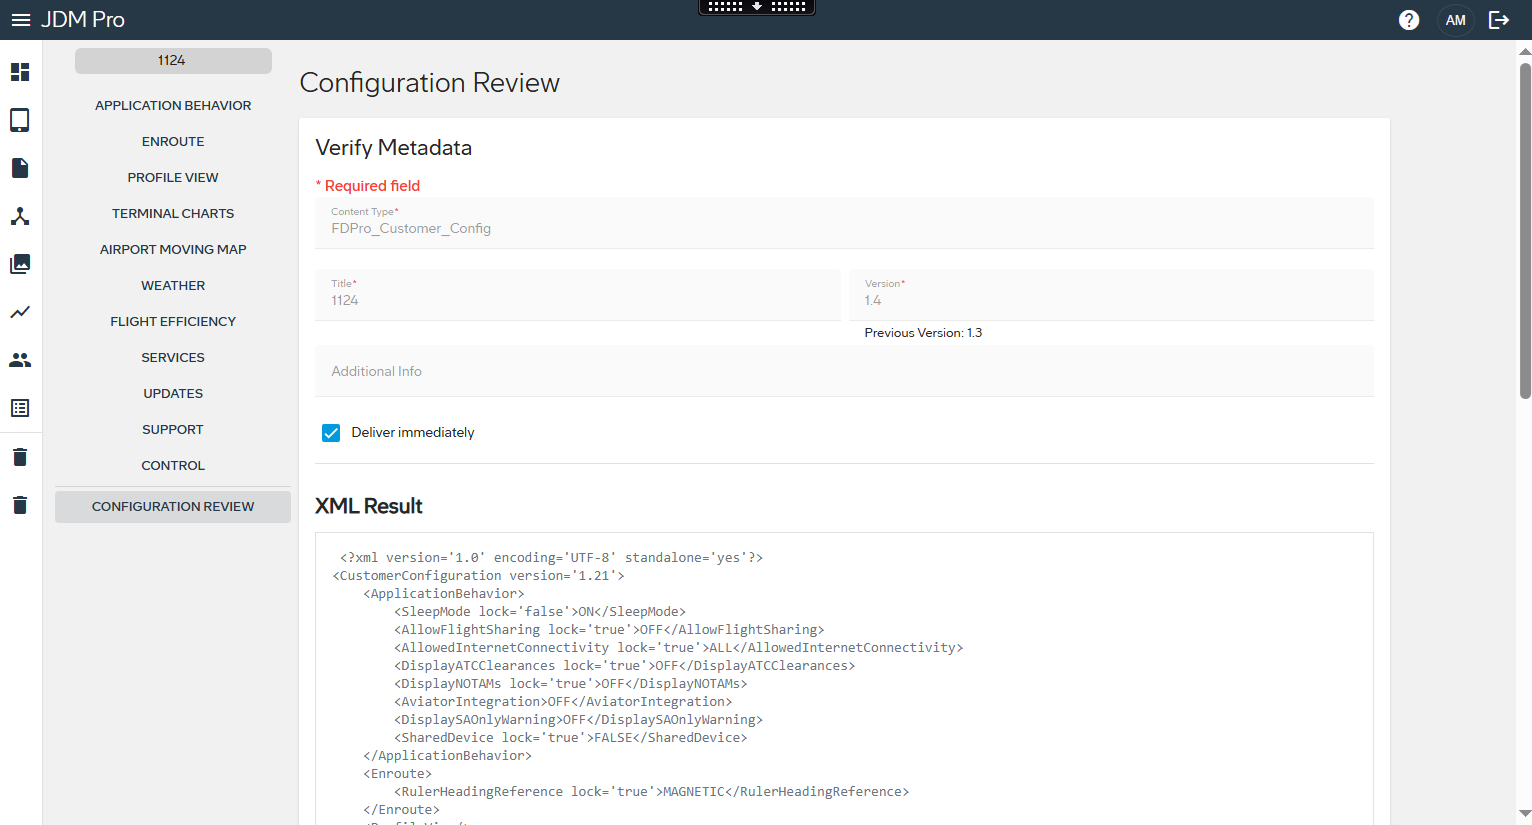This screenshot has width=1532, height=826.
Task: Select the images/media icon in the sidebar
Action: pyautogui.click(x=20, y=263)
